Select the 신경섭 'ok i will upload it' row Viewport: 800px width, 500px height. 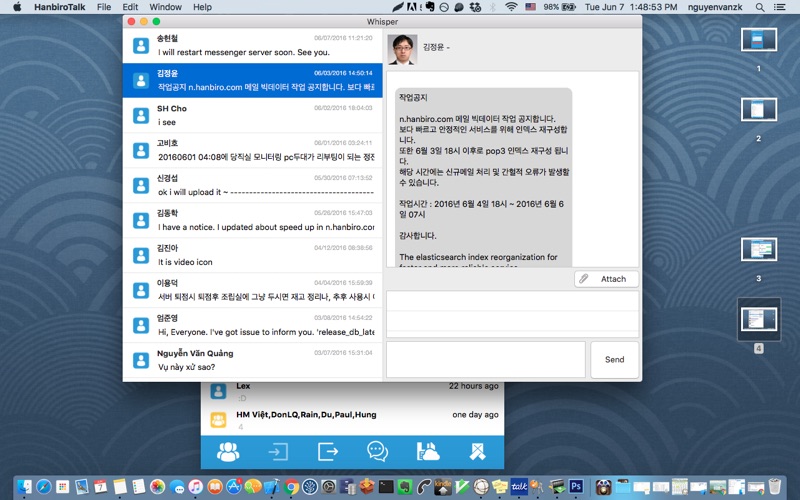pos(253,185)
